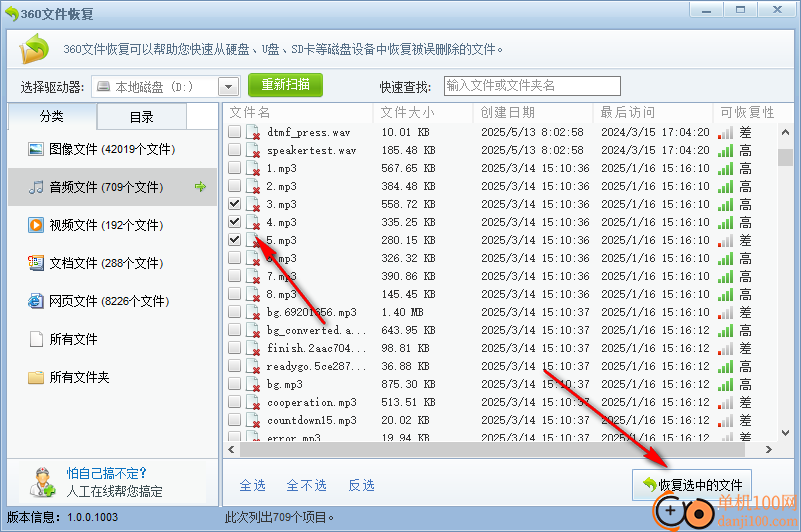
Task: Check the box for dtmf_press.wav
Action: coord(234,132)
